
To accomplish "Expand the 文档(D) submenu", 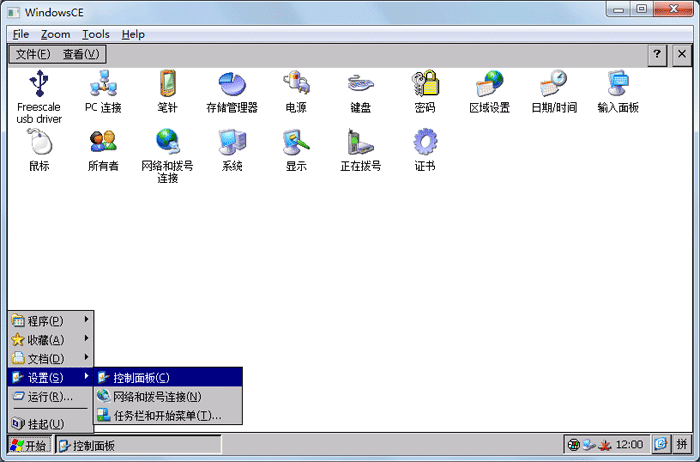I will tap(50, 358).
